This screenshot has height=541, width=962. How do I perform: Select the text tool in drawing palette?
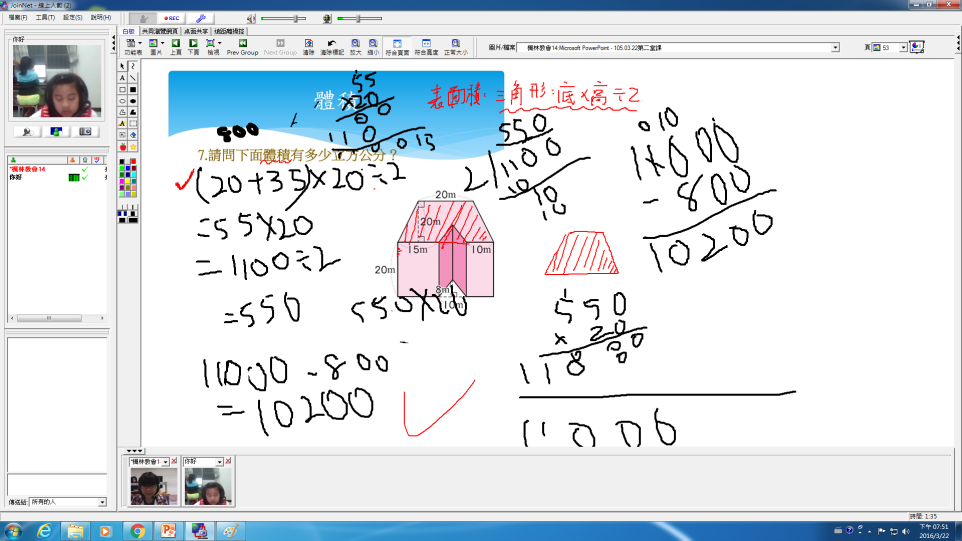[122, 78]
